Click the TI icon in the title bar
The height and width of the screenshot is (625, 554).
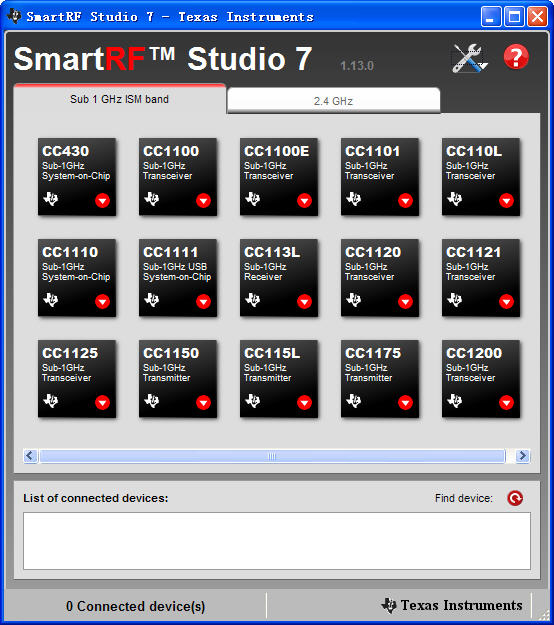point(14,16)
